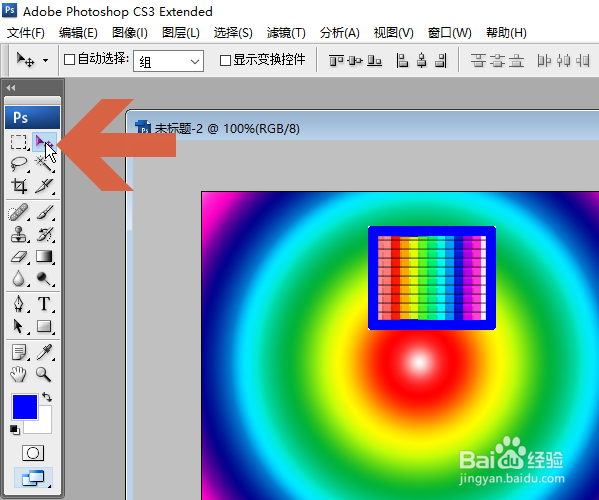
Task: Click Align Bottom Edges button
Action: click(x=374, y=60)
